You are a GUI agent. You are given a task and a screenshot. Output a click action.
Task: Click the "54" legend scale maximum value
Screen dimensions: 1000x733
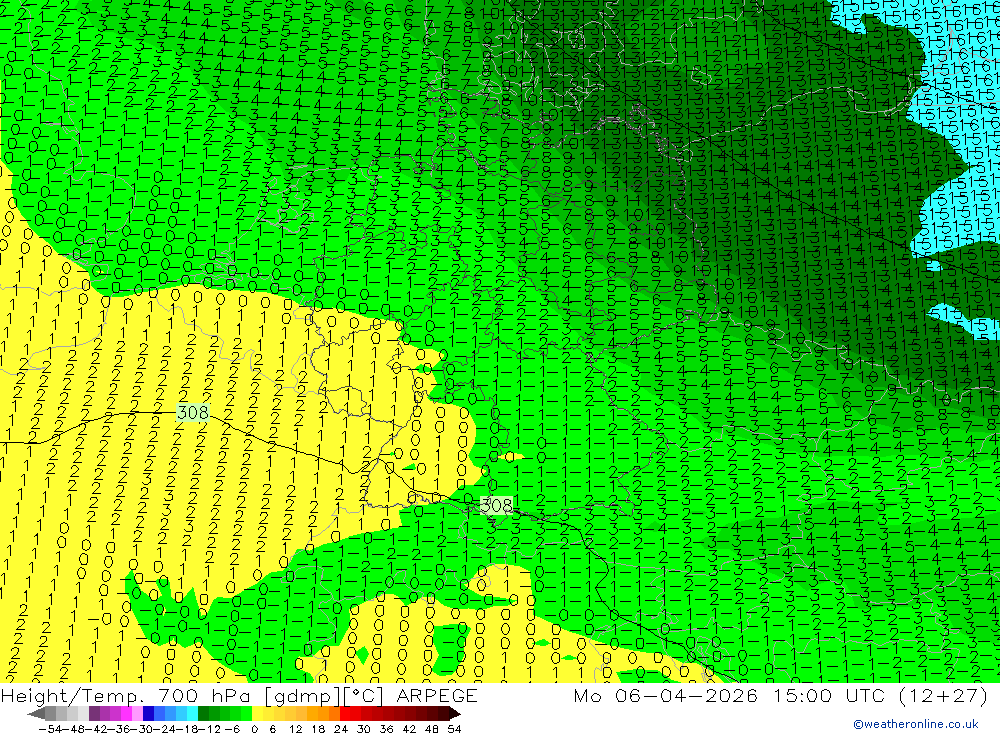point(454,729)
